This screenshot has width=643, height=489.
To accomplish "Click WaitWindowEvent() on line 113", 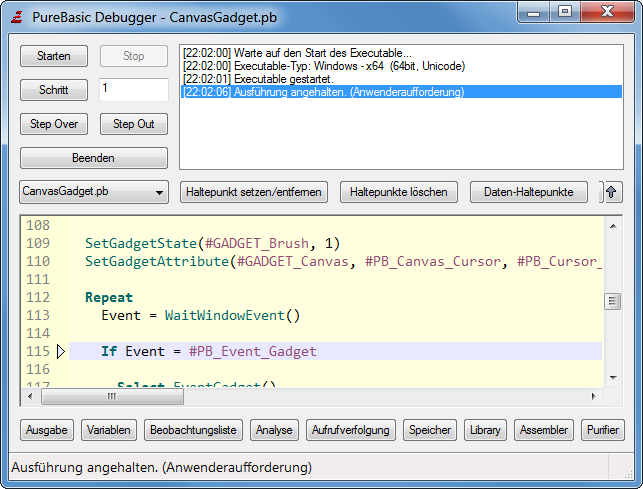I will pos(233,315).
